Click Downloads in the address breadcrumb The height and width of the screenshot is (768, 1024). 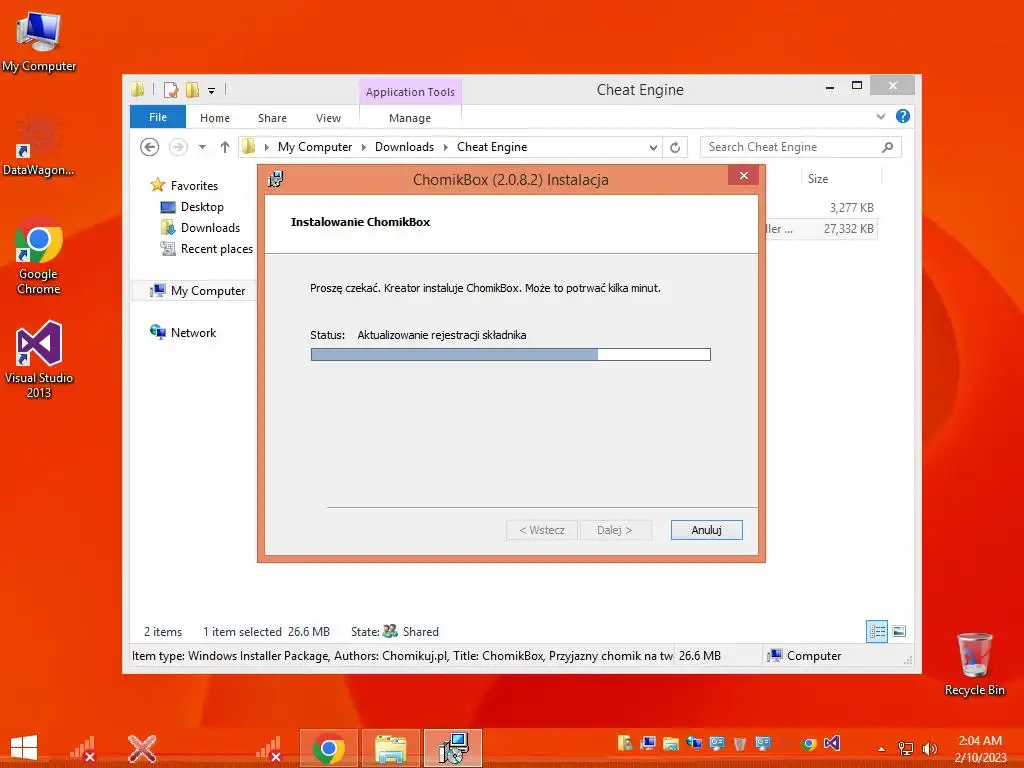(404, 147)
